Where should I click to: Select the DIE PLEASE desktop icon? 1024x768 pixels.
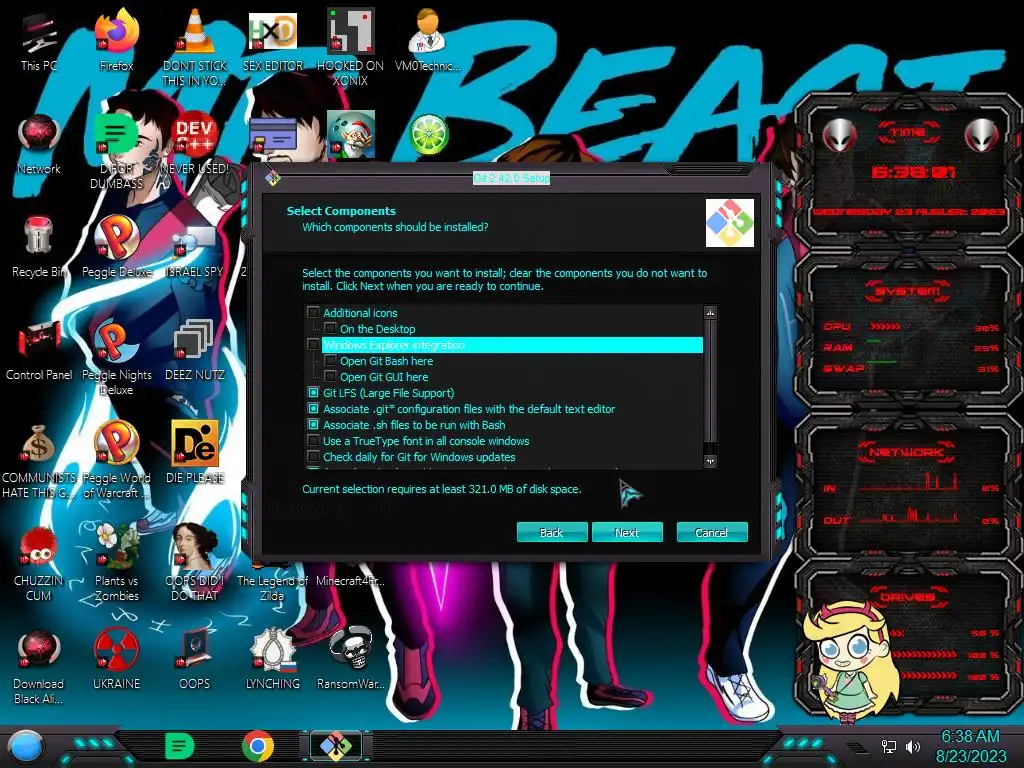click(195, 453)
